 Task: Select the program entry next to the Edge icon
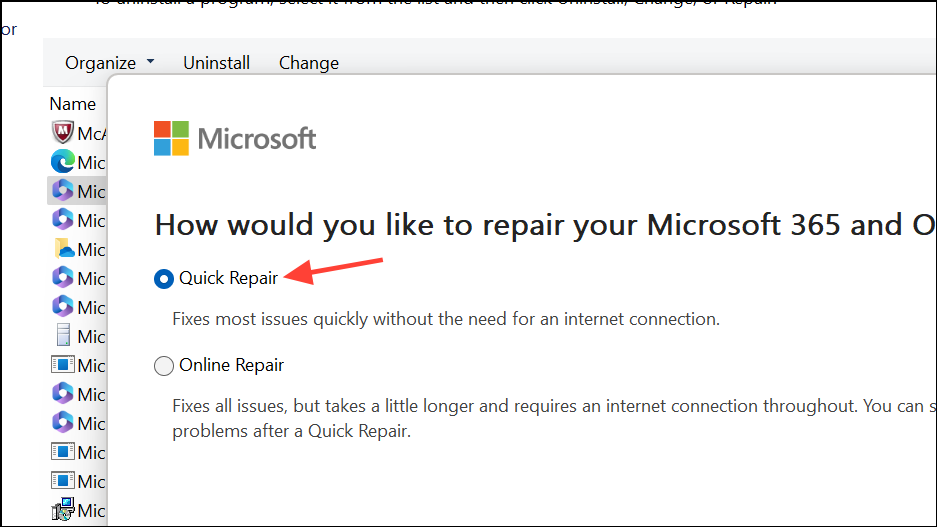click(91, 163)
